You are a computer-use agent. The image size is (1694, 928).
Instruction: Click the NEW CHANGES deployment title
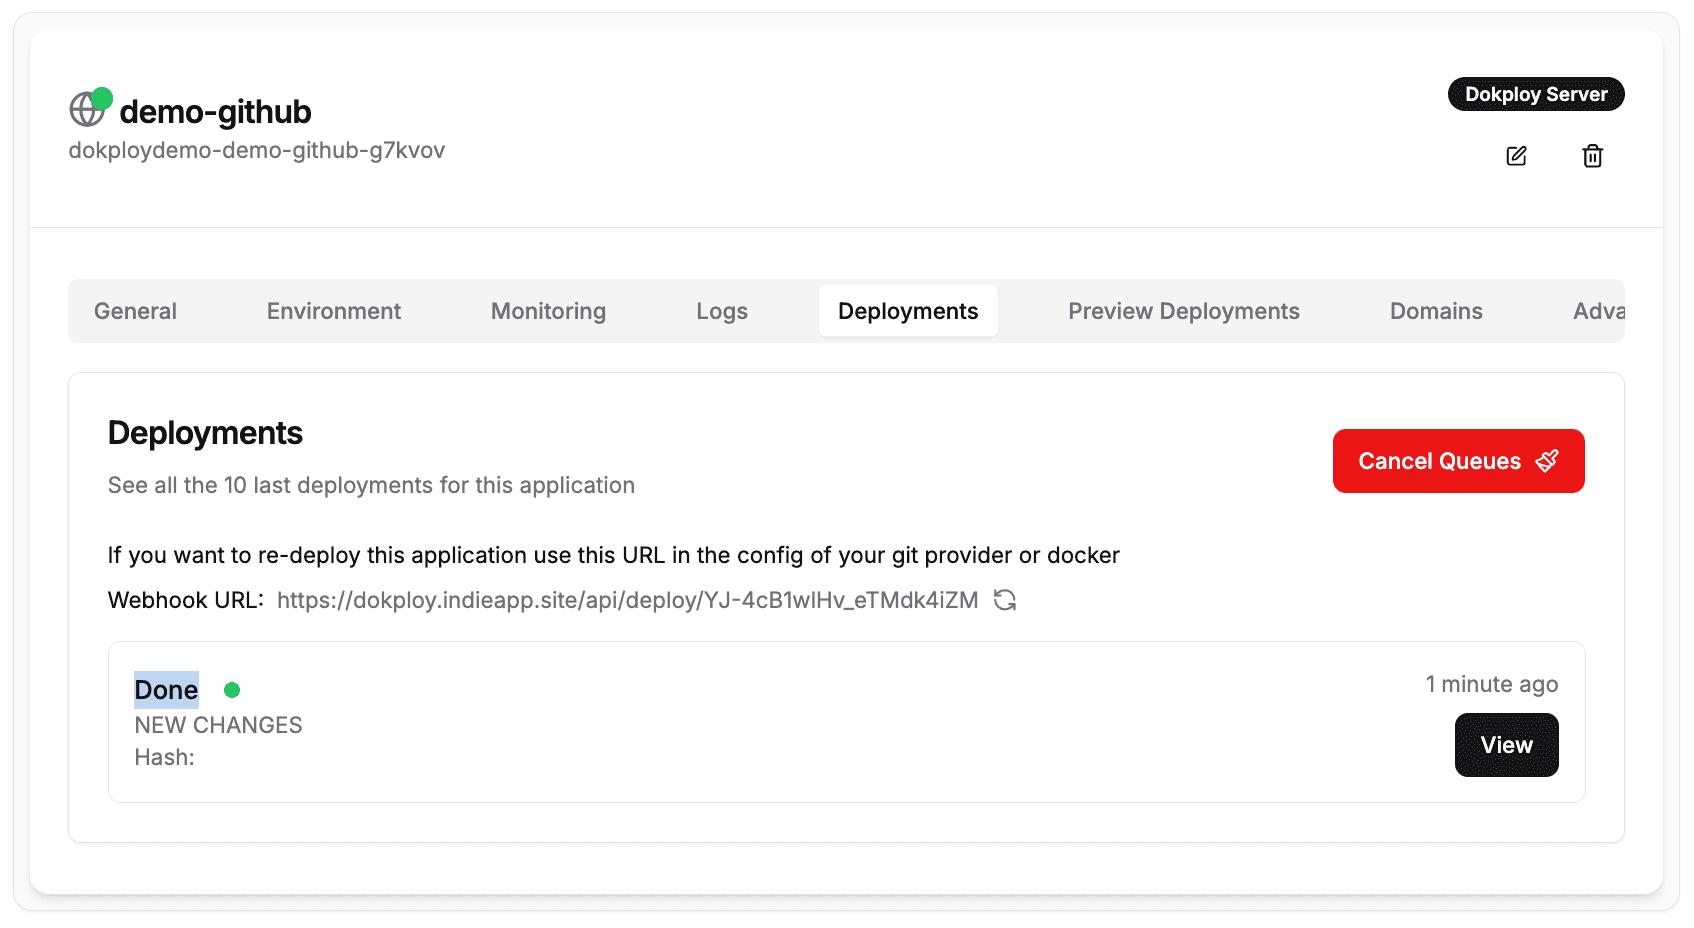[x=218, y=725]
